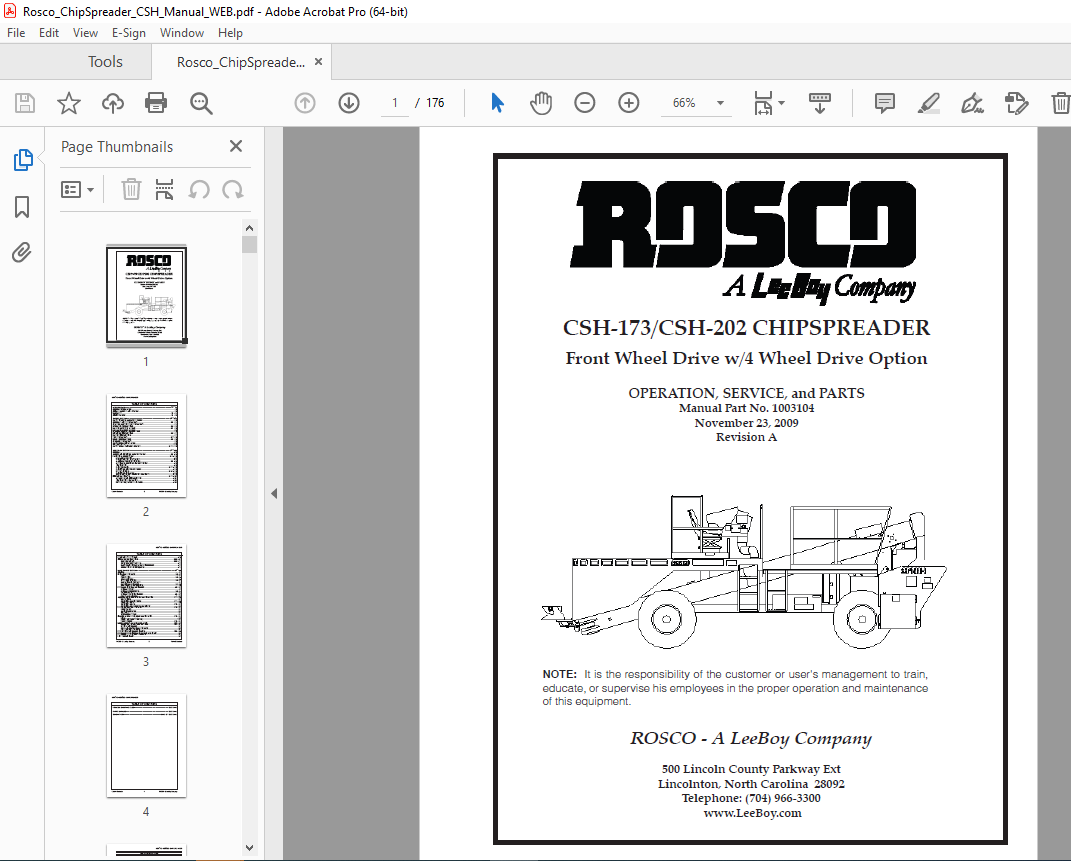Screen dimensions: 1071x861
Task: Open the View menu
Action: [x=85, y=33]
